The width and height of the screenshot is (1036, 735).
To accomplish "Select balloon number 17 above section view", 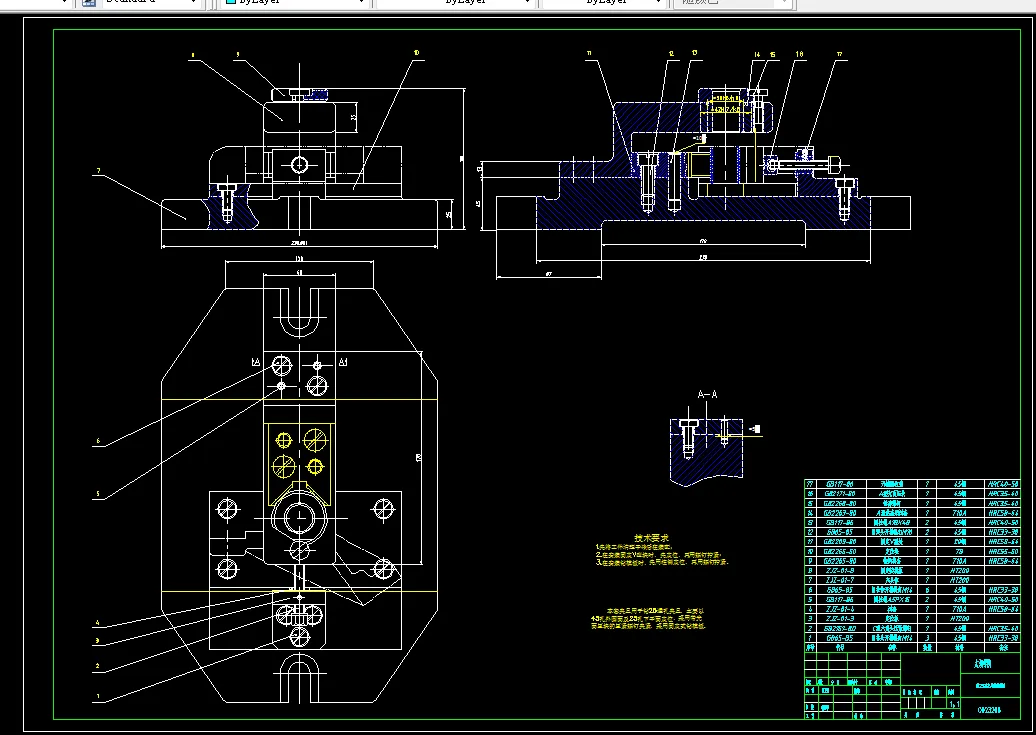I will tap(839, 54).
